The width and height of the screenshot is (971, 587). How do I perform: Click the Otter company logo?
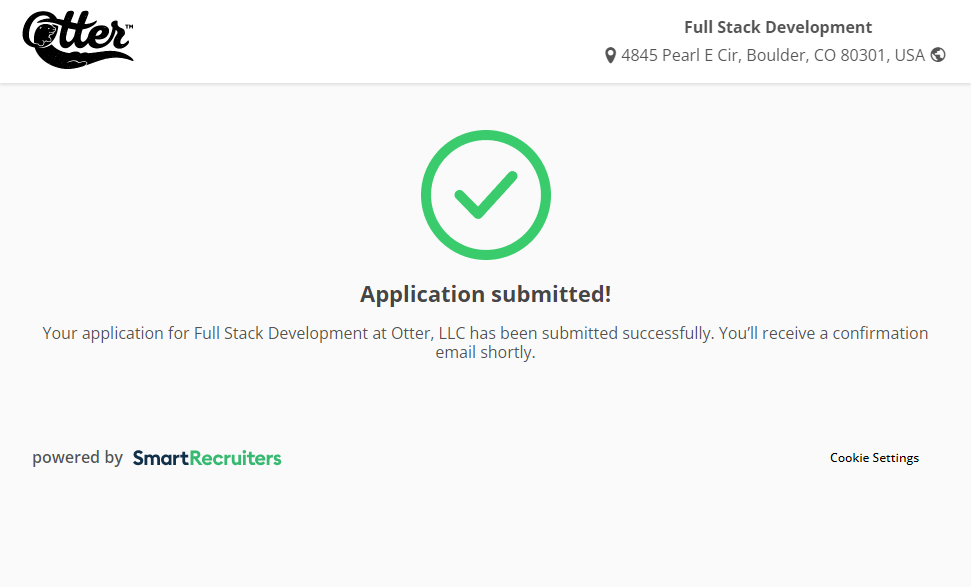pos(76,40)
